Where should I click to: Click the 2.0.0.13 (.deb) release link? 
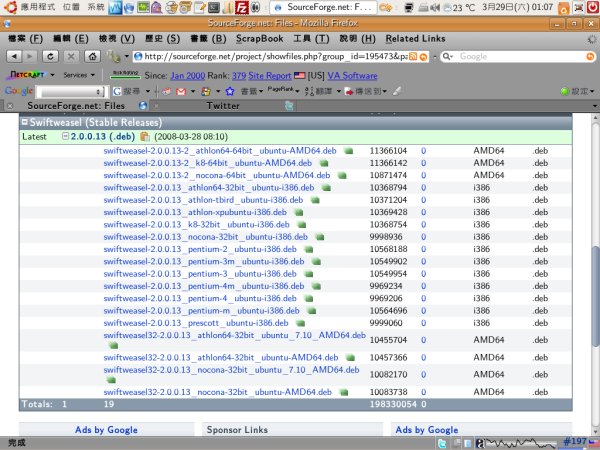click(103, 137)
